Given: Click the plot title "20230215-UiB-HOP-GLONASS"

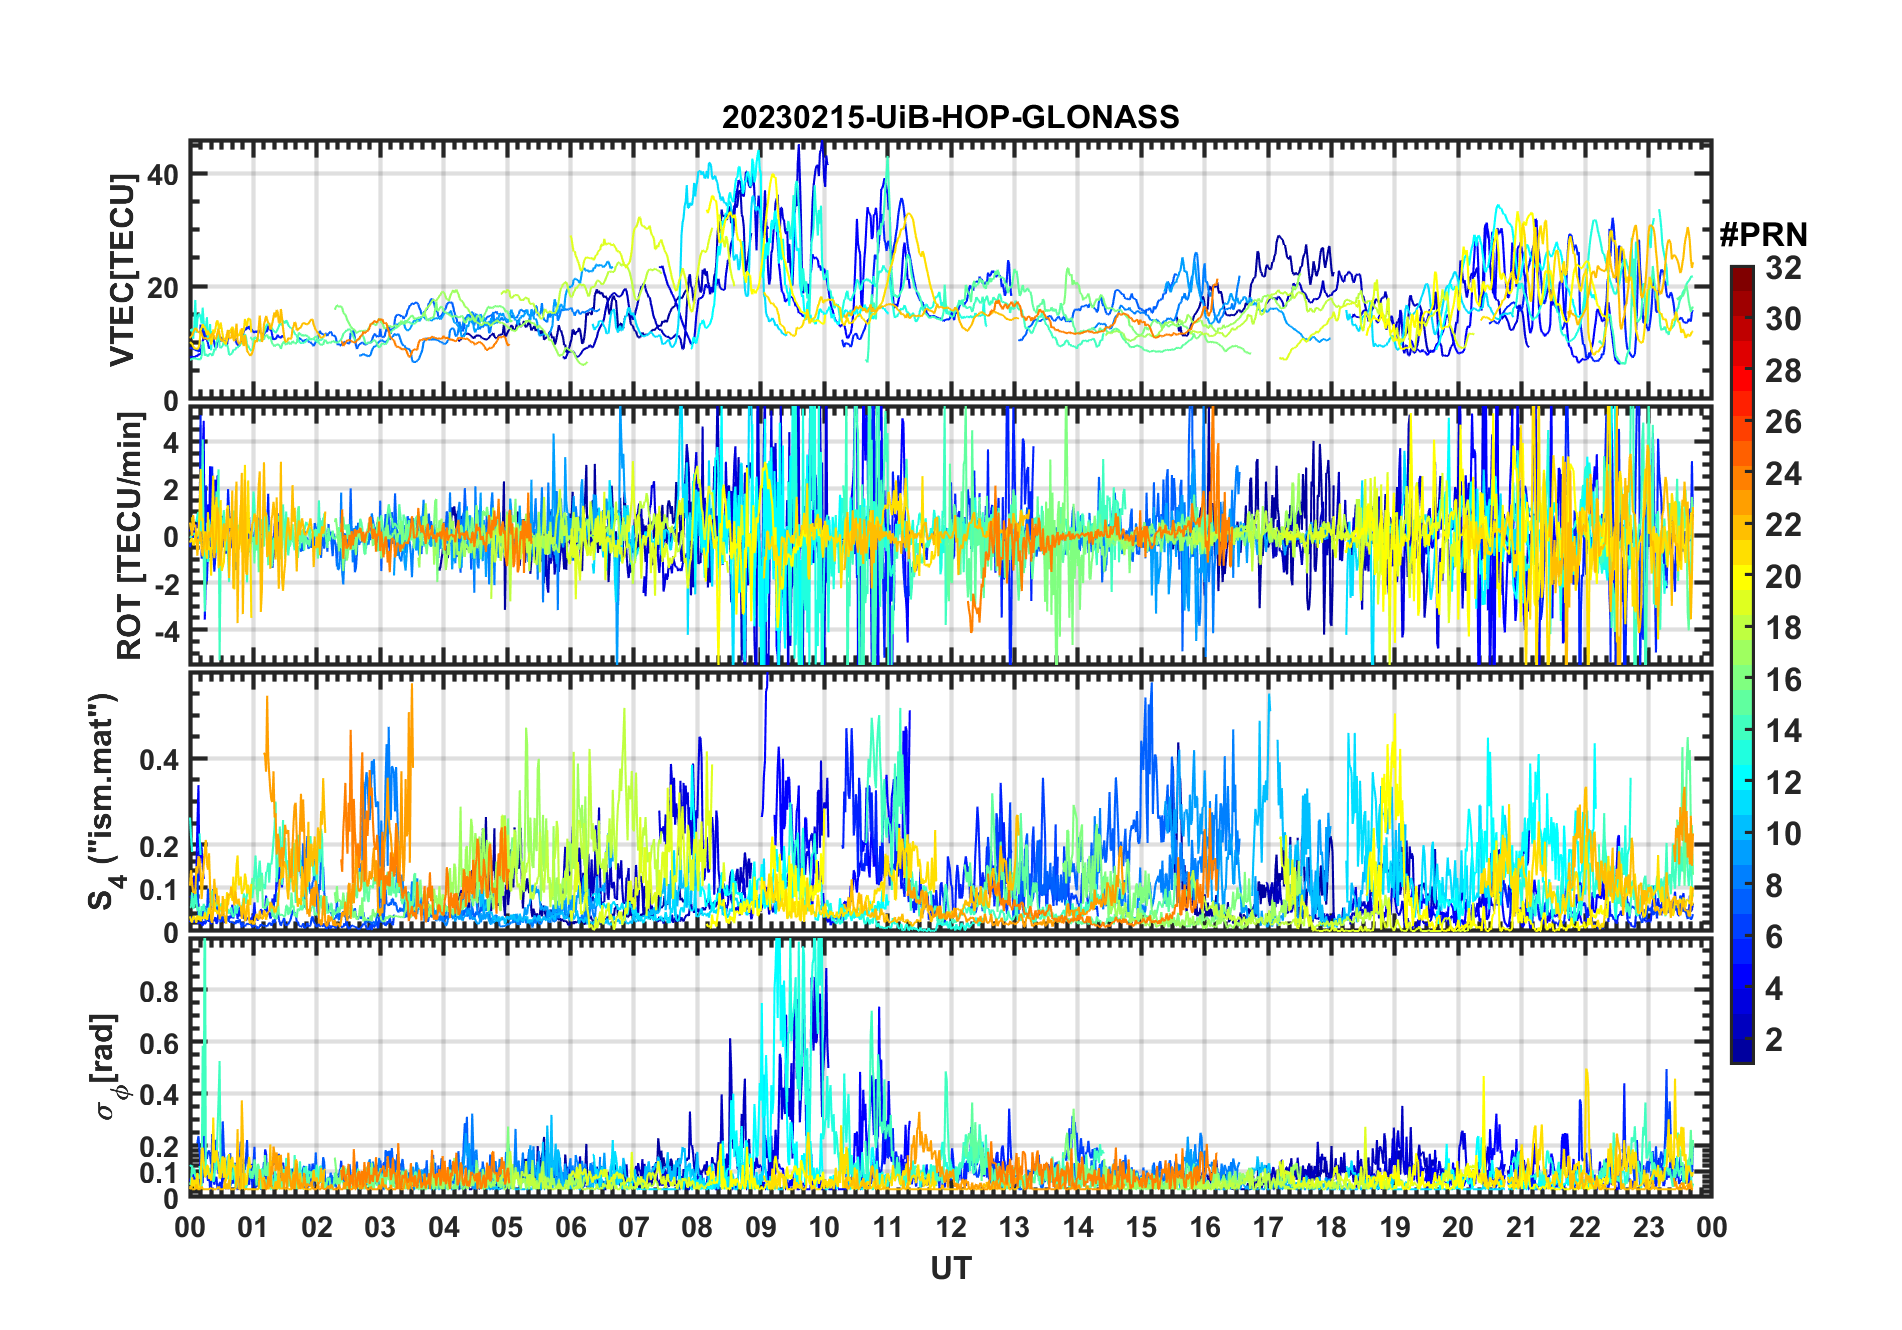Looking at the screenshot, I should [x=950, y=118].
